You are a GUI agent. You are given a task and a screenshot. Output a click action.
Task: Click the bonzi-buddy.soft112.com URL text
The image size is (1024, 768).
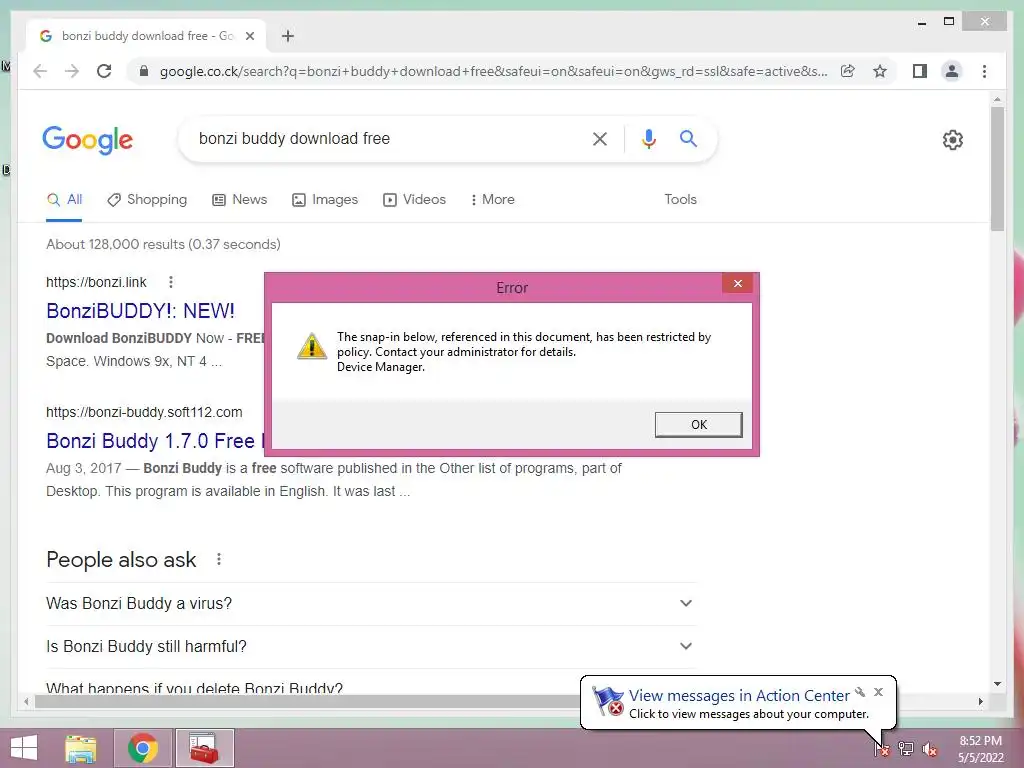pos(144,413)
